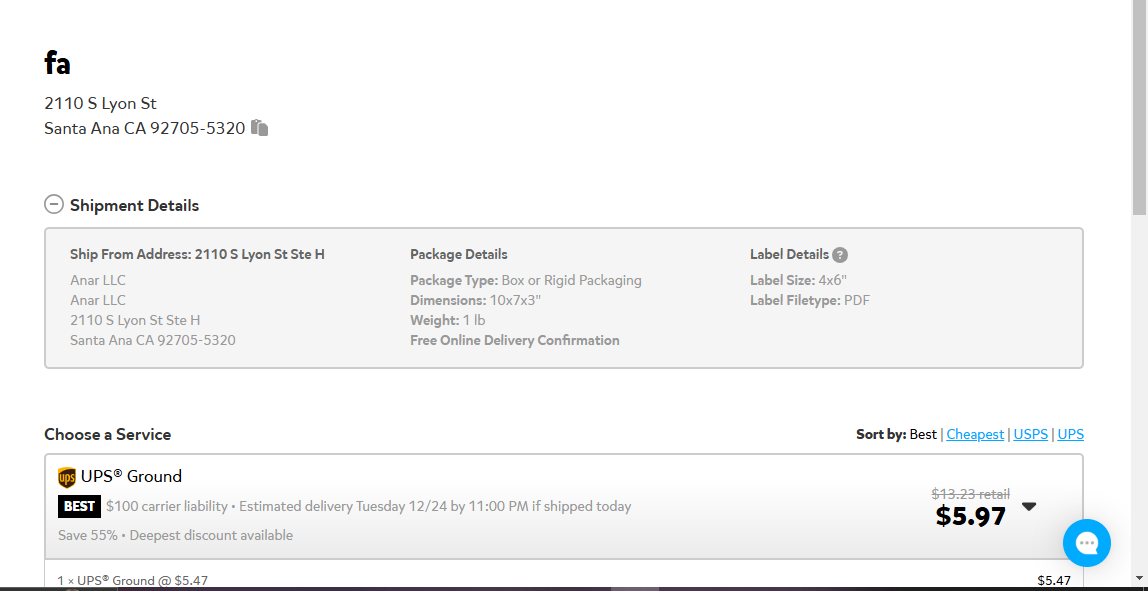Sort services by Cheapest
The height and width of the screenshot is (591, 1148).
click(x=974, y=434)
